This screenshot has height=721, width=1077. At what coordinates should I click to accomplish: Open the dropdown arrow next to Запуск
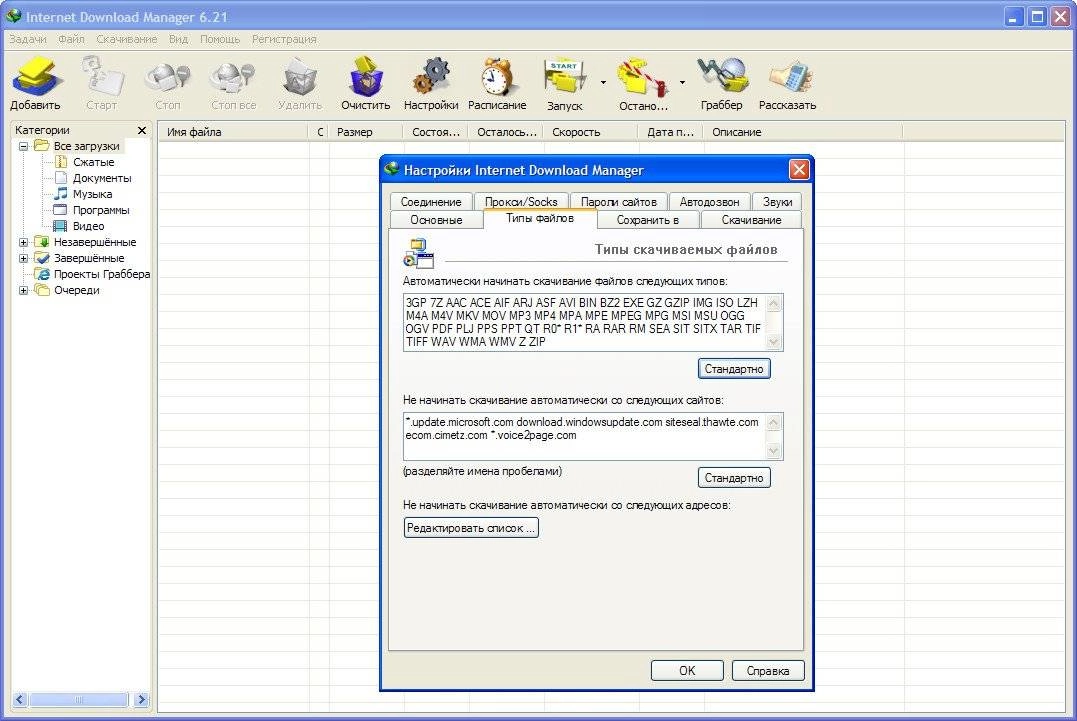[603, 82]
